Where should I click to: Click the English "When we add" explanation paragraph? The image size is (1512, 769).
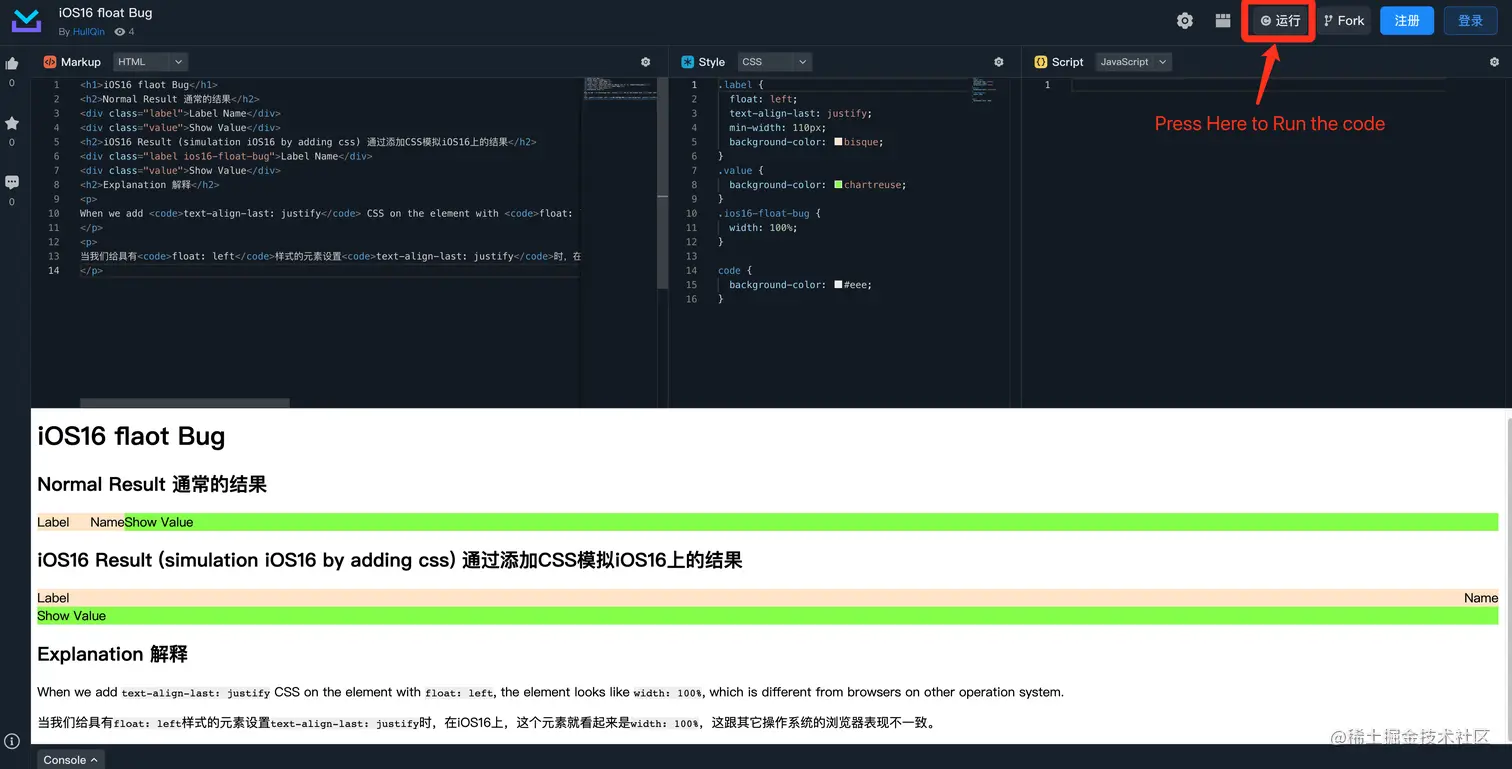coord(551,692)
